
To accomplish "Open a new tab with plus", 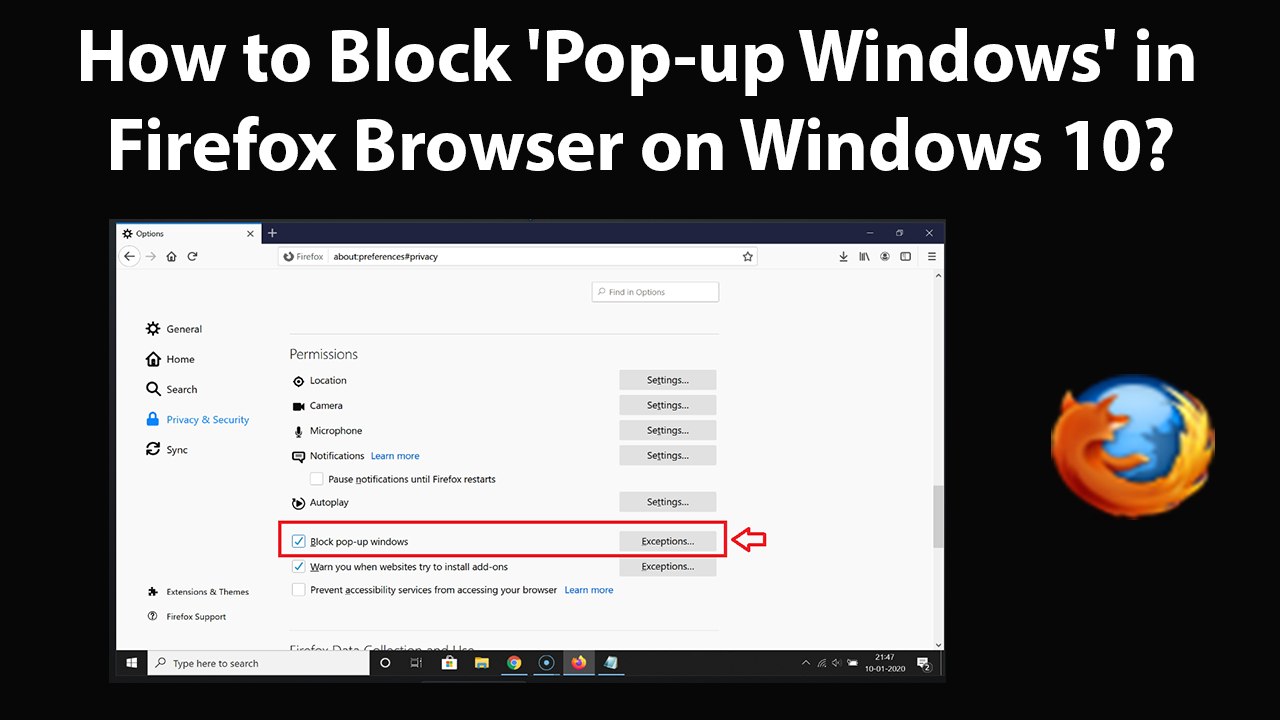I will [x=272, y=233].
